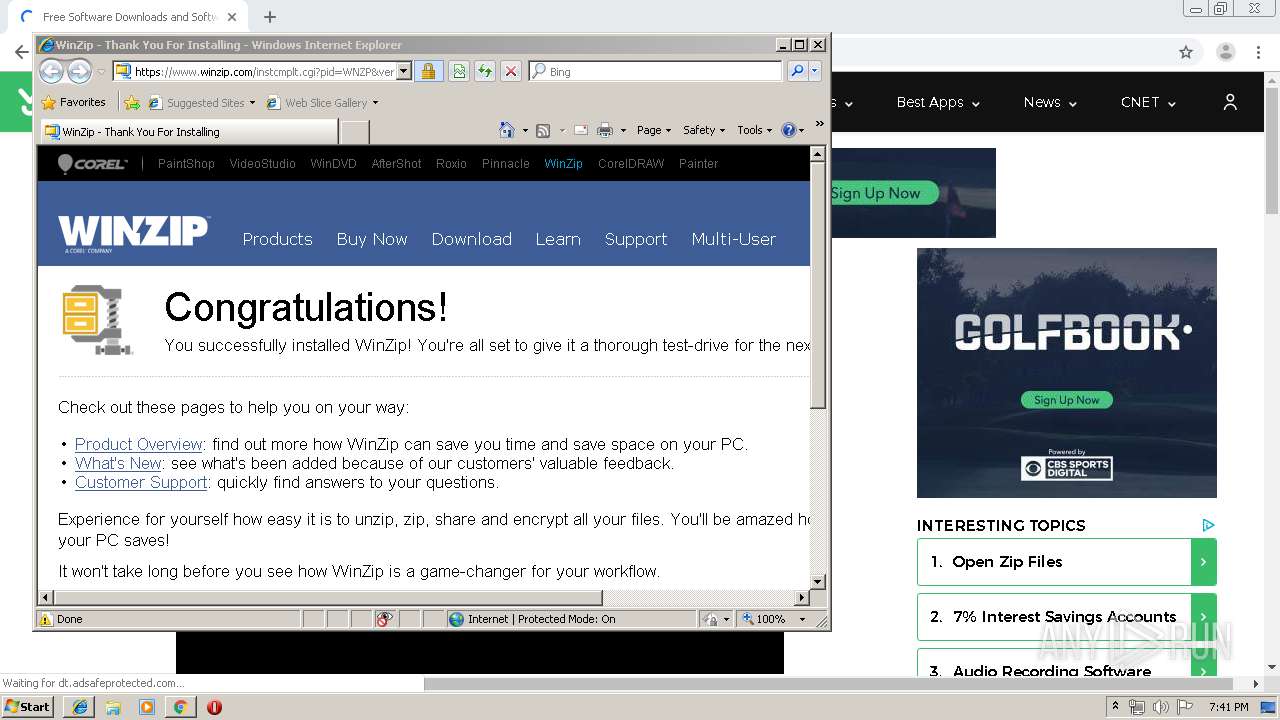Click the privacy report eye icon
1280x720 pixels.
click(384, 619)
